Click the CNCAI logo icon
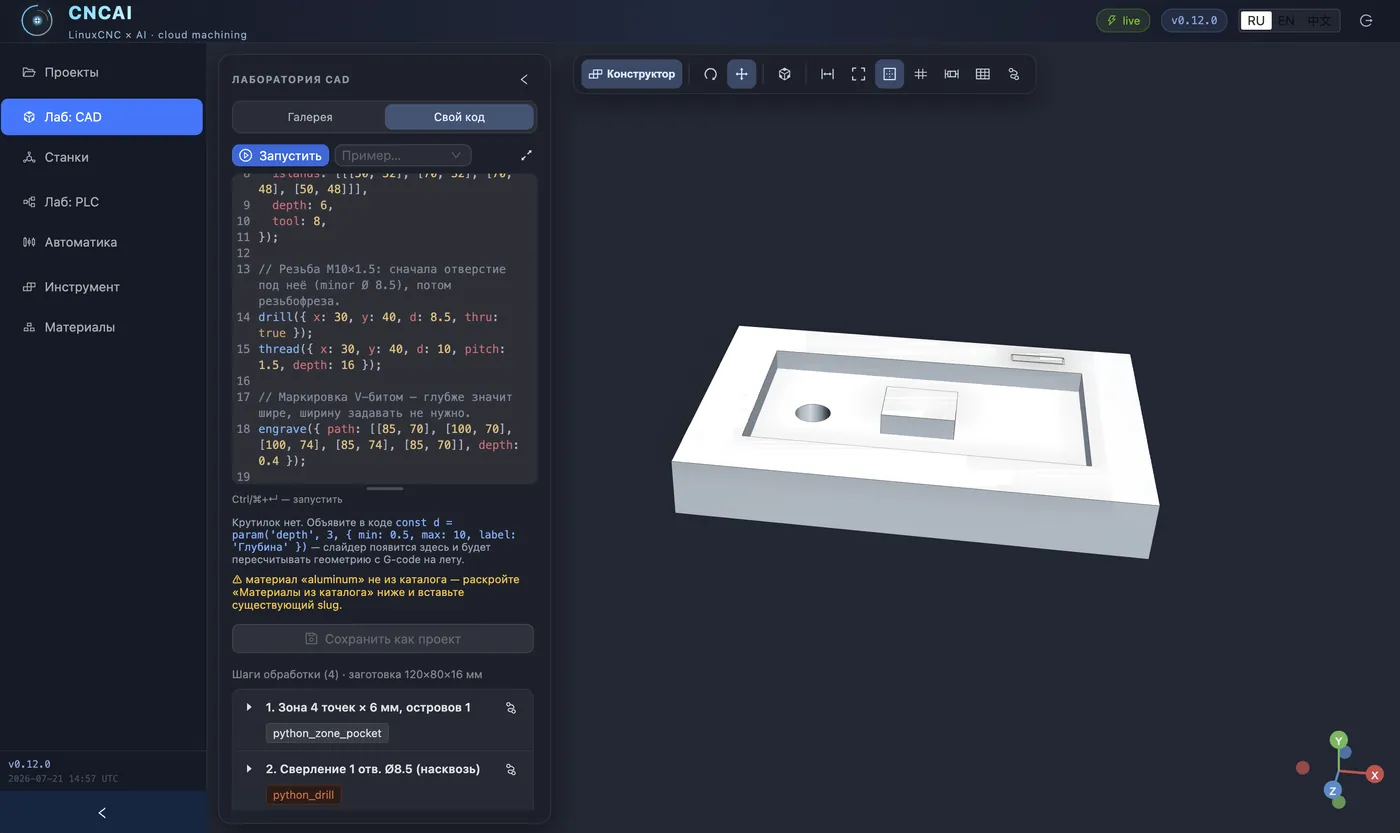Viewport: 1400px width, 833px height. [37, 20]
